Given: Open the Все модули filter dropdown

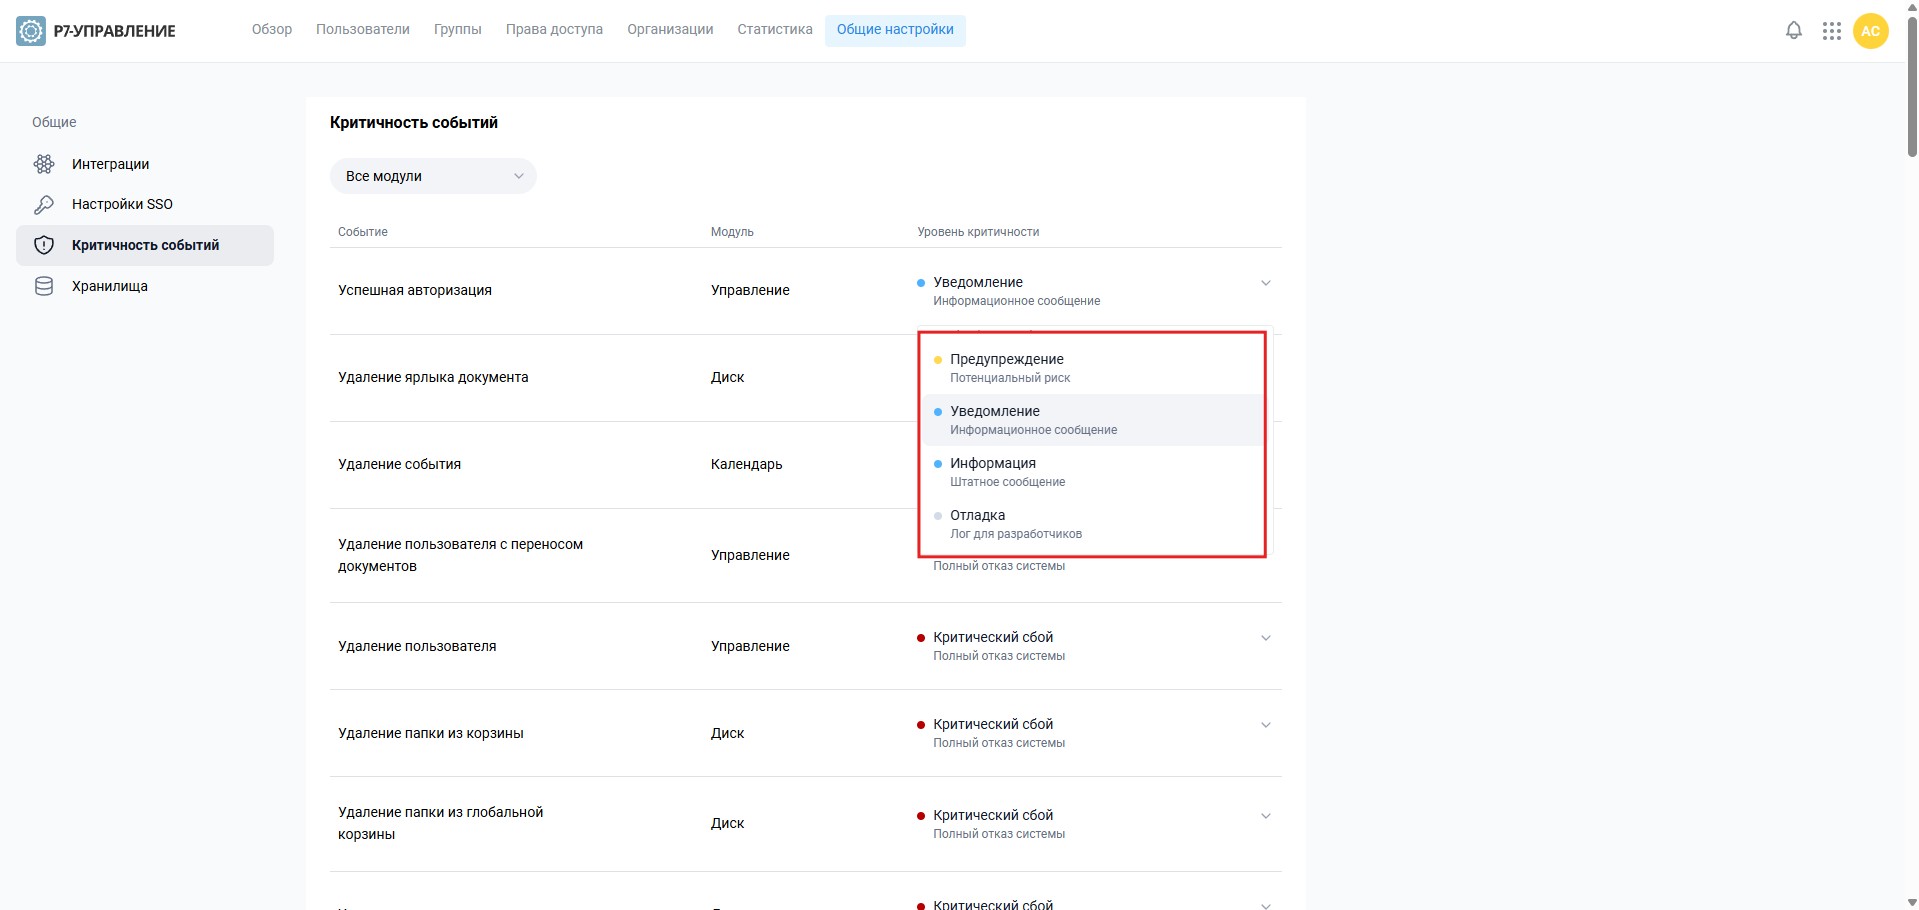Looking at the screenshot, I should click(433, 176).
